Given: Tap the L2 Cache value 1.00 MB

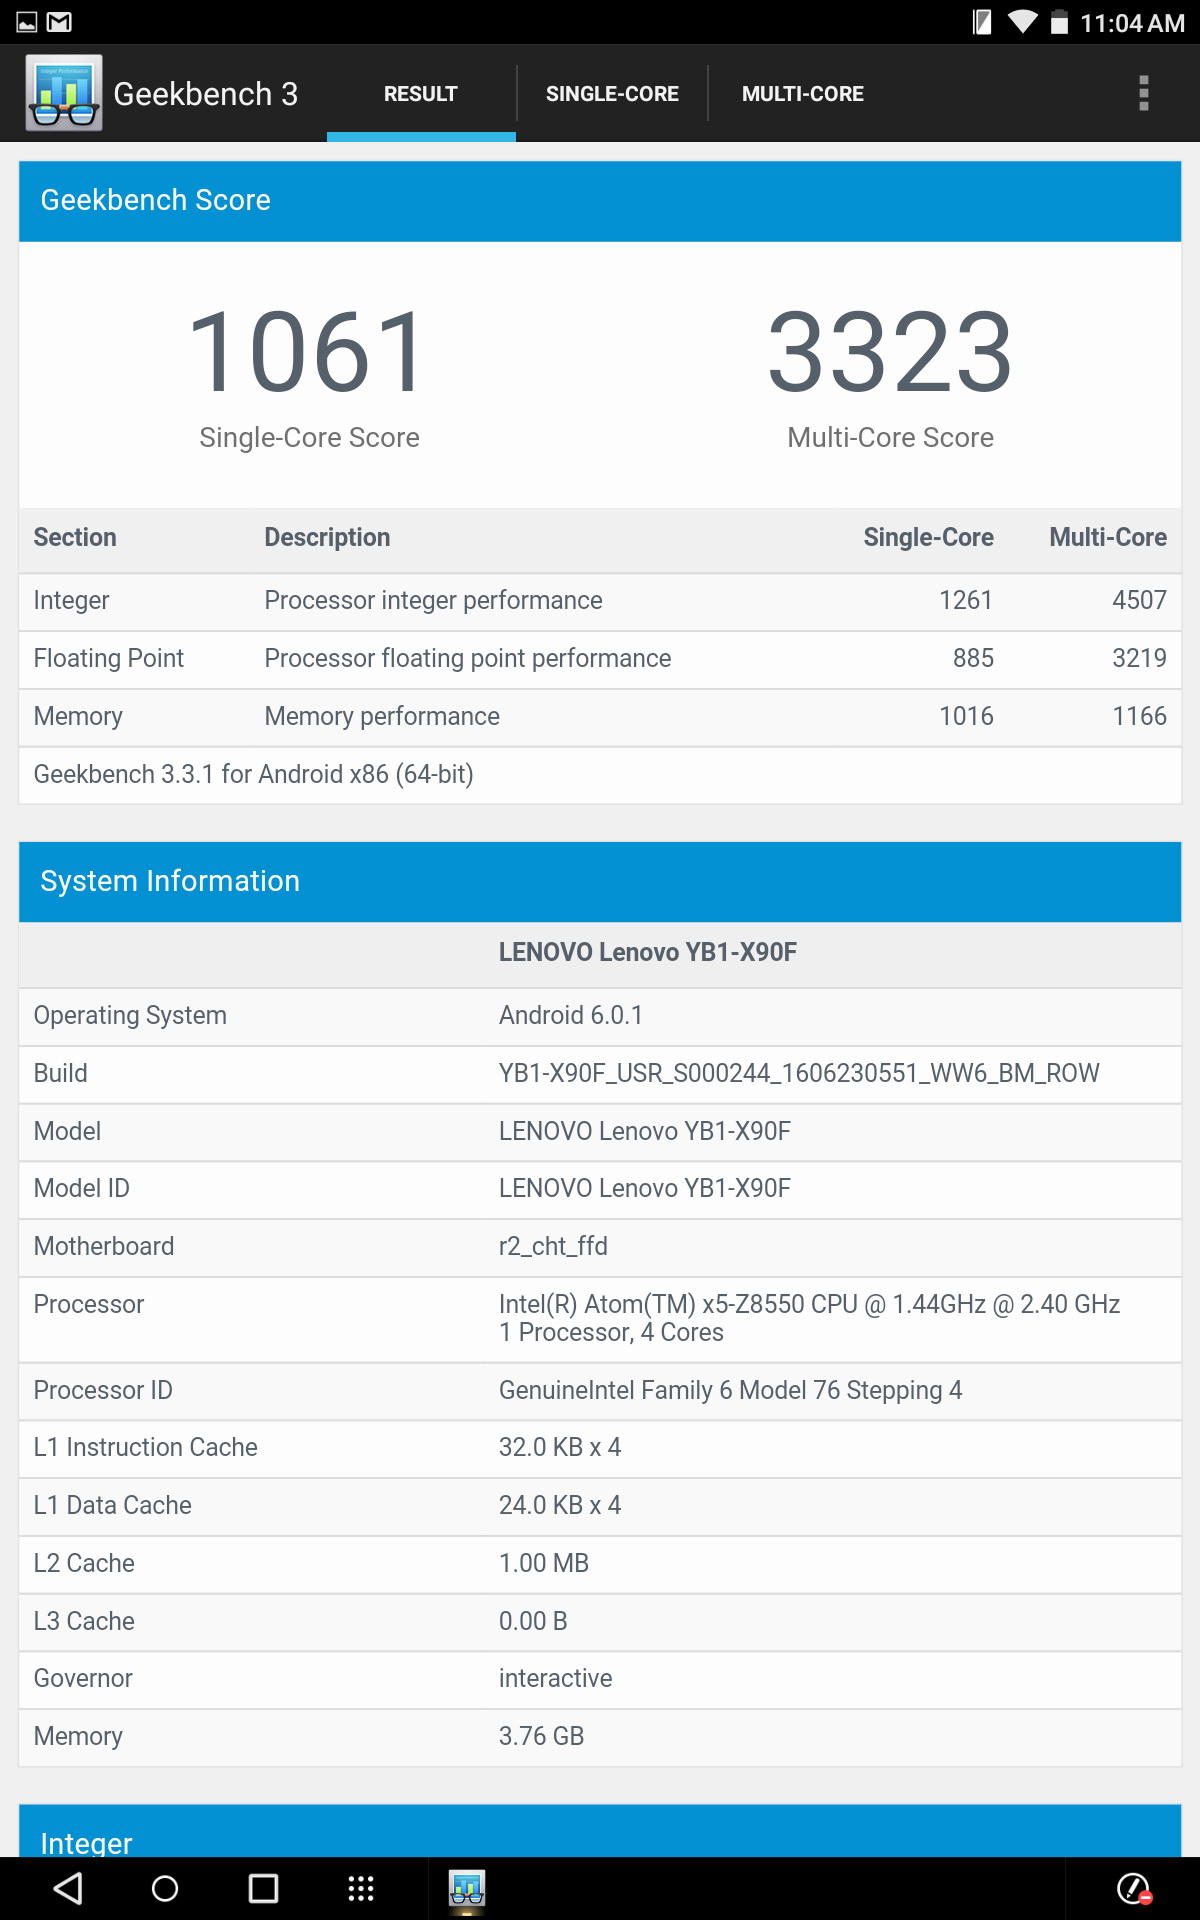Looking at the screenshot, I should pyautogui.click(x=544, y=1563).
